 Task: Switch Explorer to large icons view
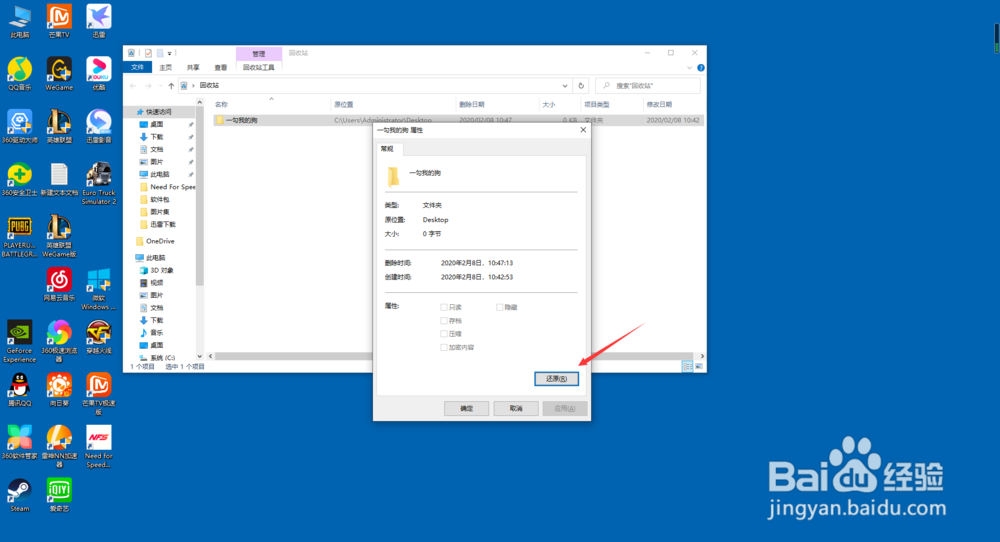pos(699,366)
